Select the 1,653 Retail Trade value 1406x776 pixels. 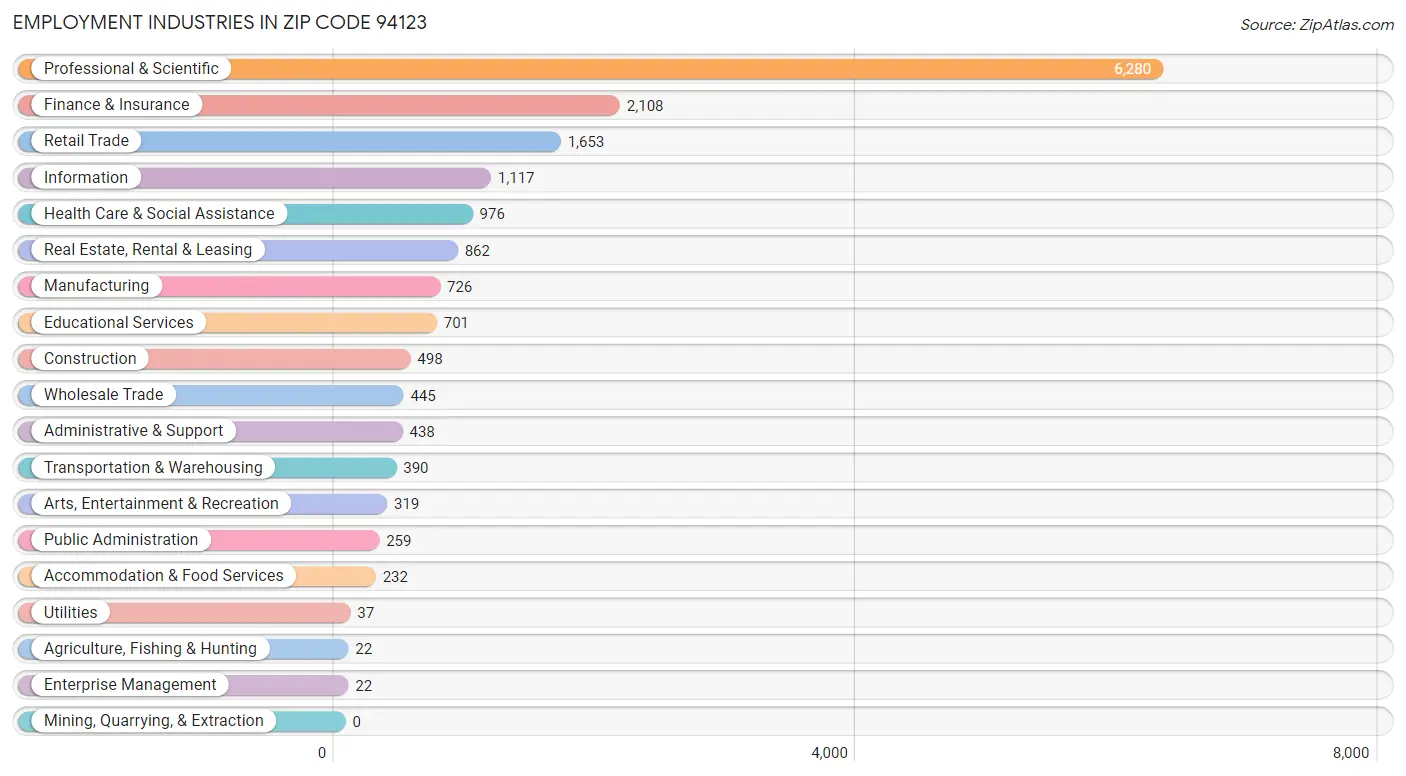coord(586,142)
